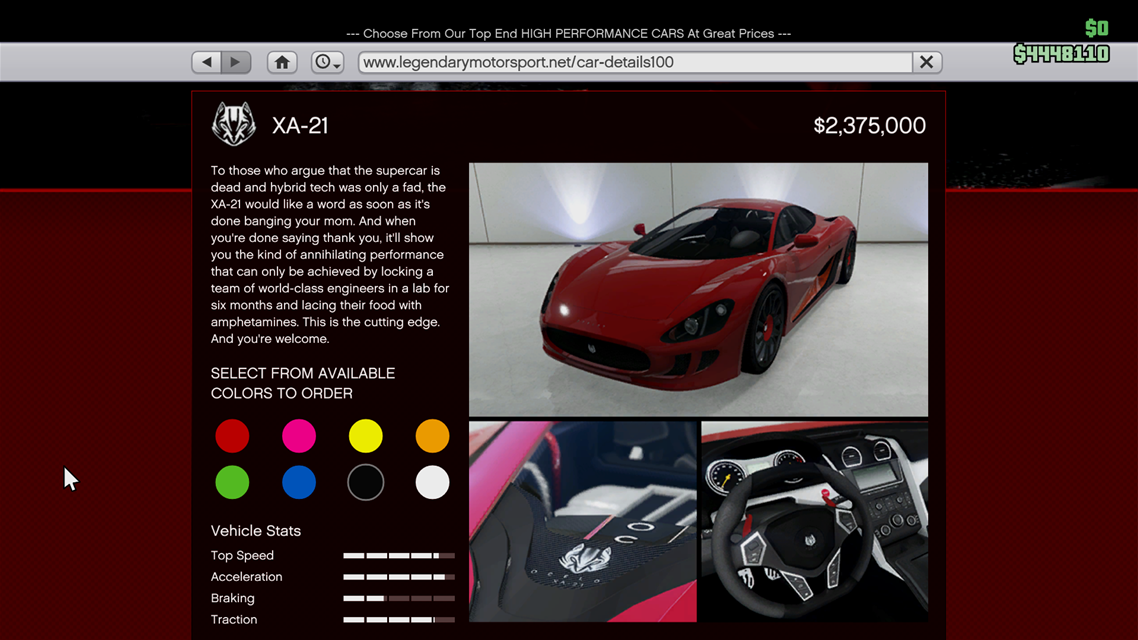Open the browsing history dropdown

[x=327, y=62]
